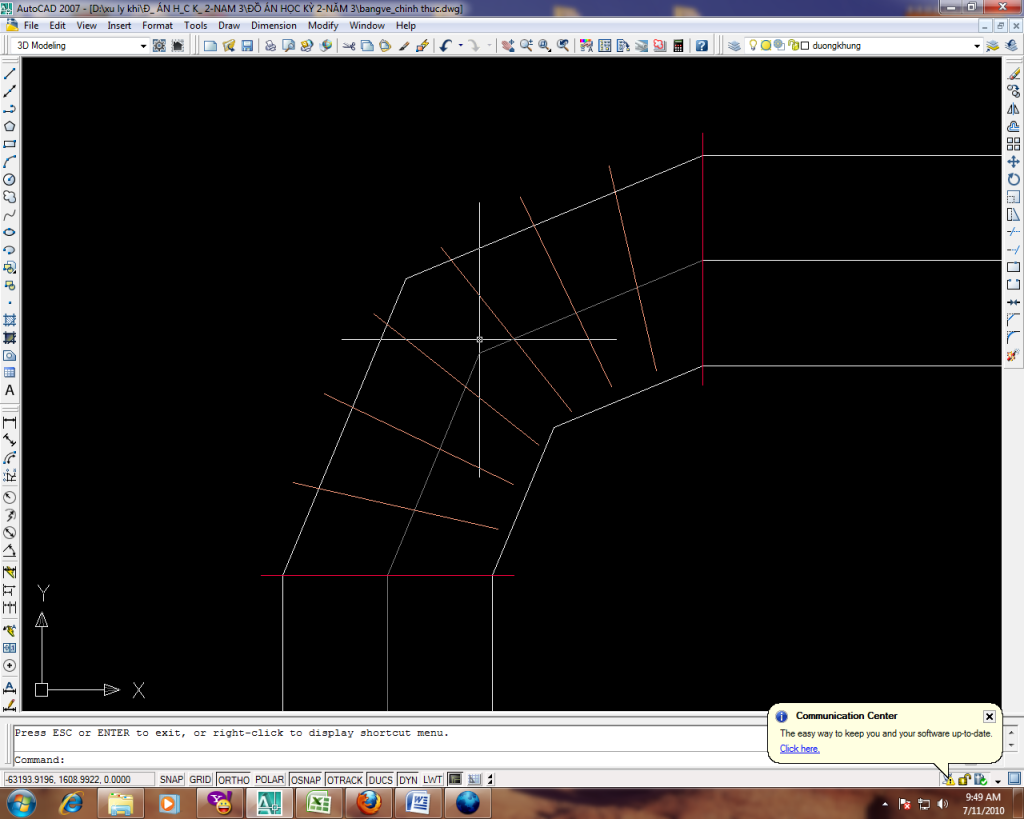This screenshot has height=819, width=1024.
Task: Open the duongkhung layer dropdown
Action: pos(976,46)
